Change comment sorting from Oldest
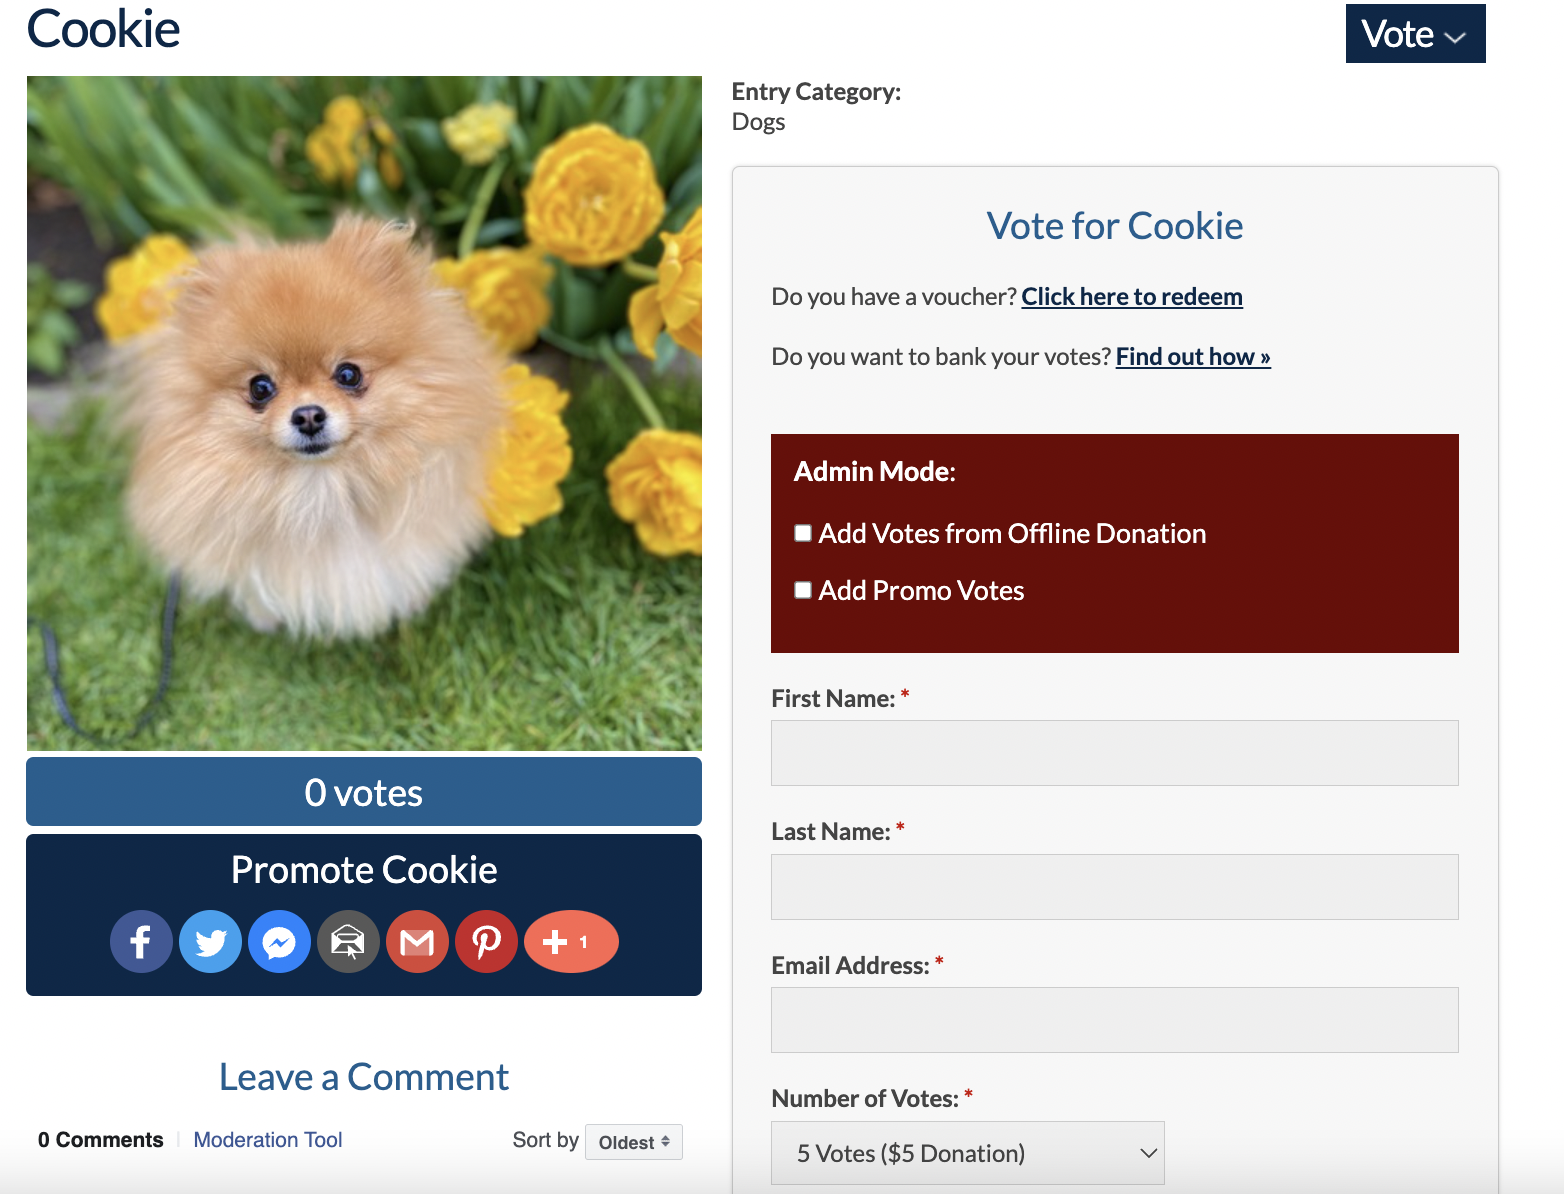1564x1194 pixels. pyautogui.click(x=633, y=1142)
